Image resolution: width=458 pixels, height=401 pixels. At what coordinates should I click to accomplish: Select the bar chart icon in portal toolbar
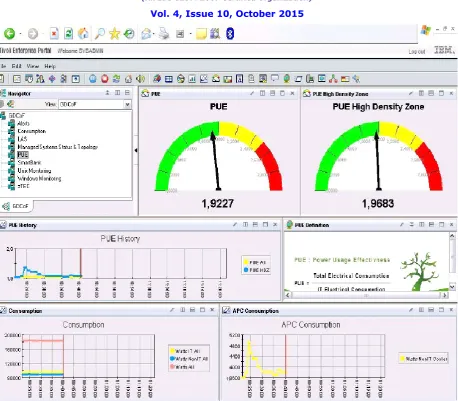[192, 79]
